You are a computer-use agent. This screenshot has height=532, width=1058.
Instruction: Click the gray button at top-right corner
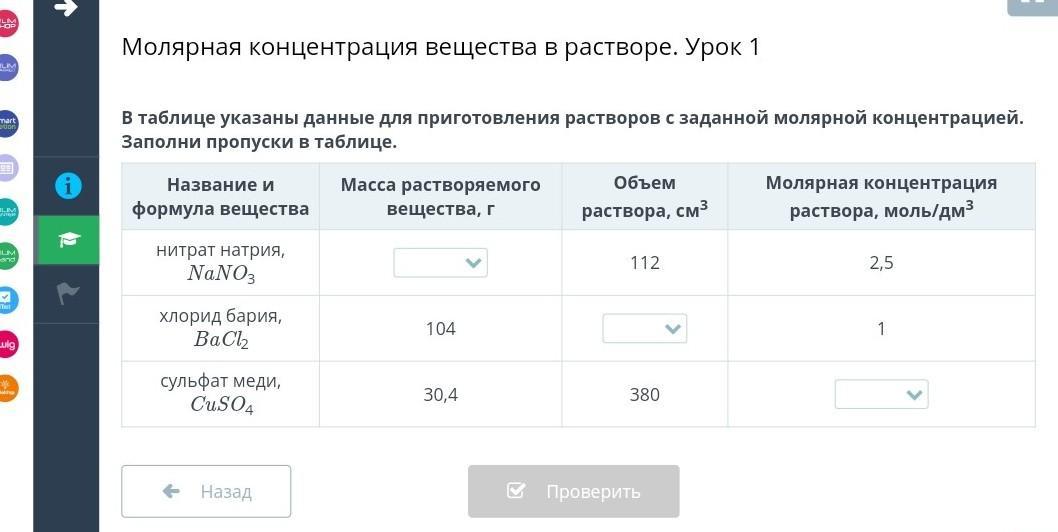1032,5
